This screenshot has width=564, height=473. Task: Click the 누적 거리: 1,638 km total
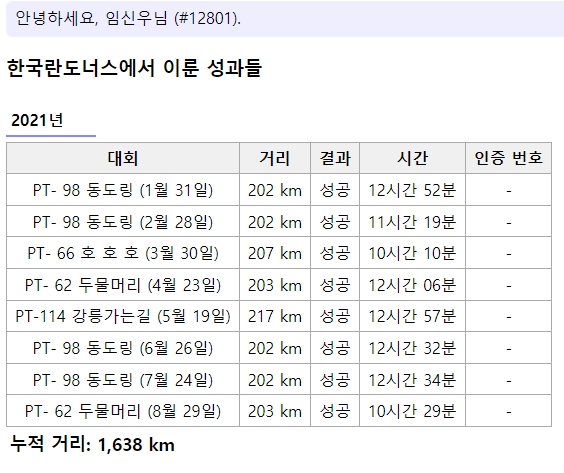(92, 444)
